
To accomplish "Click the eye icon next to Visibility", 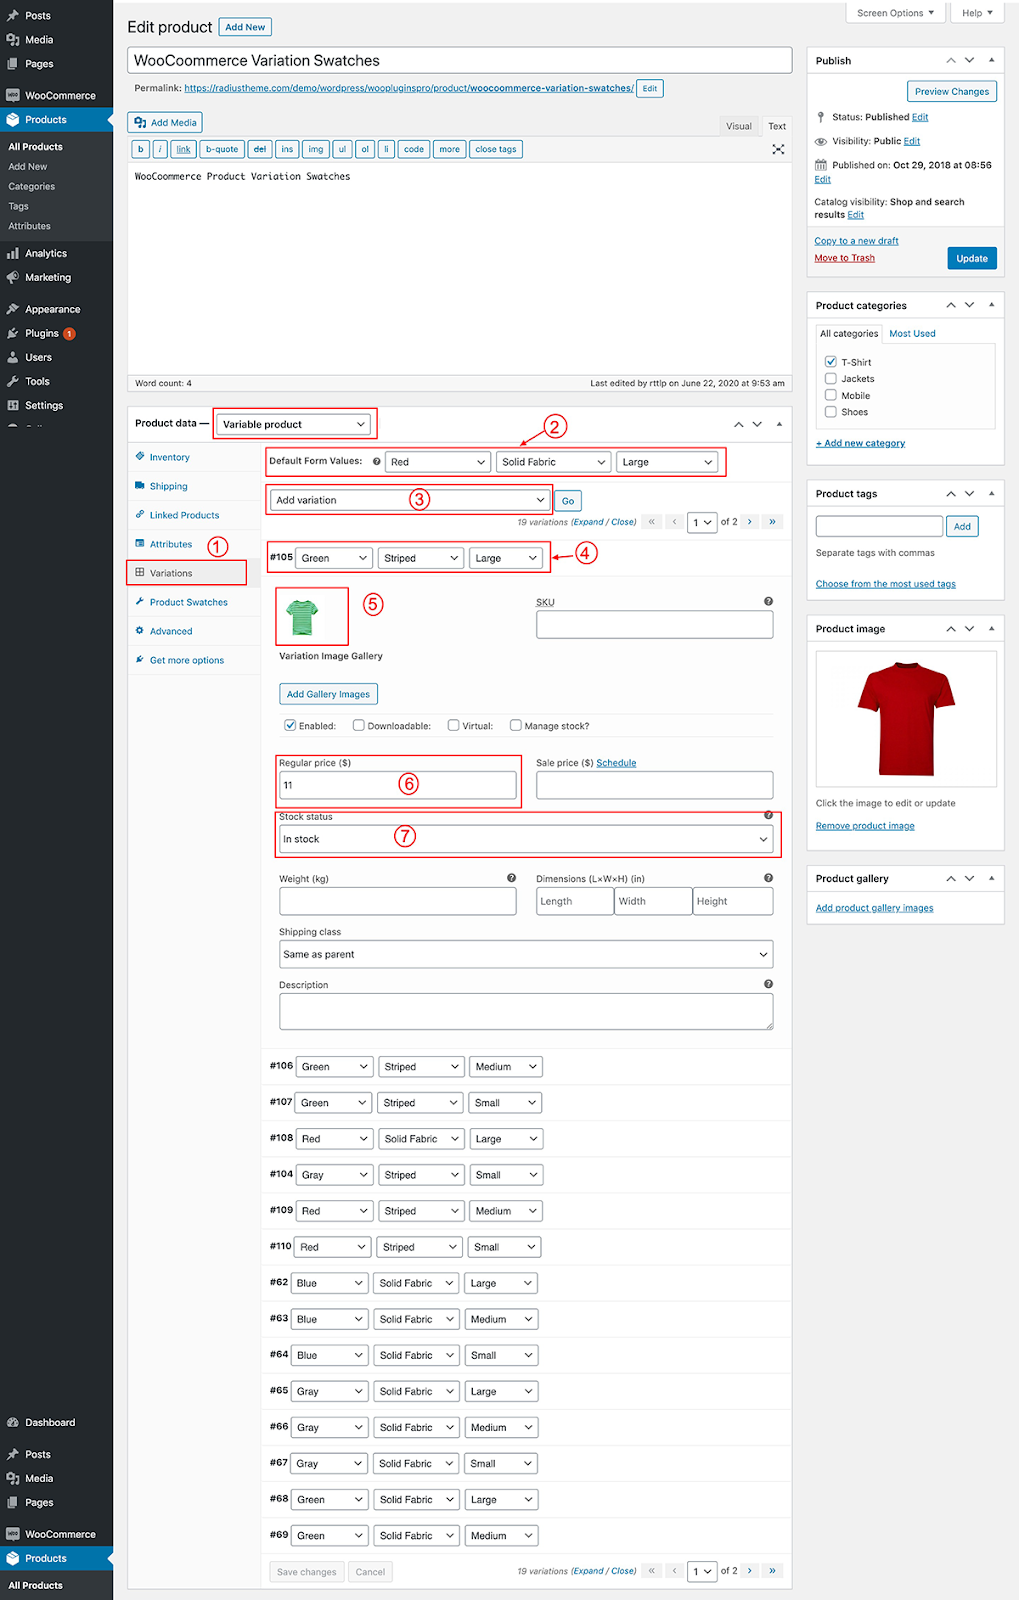I will pyautogui.click(x=821, y=141).
